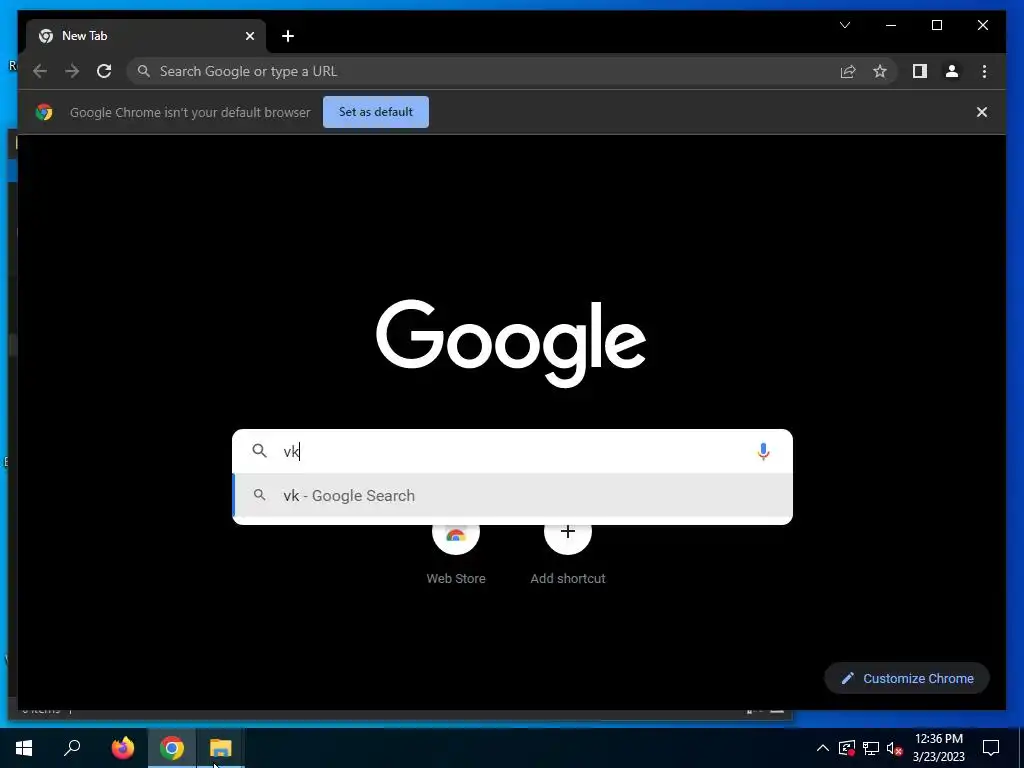Click the network icon in system tray
1024x768 pixels.
coord(871,748)
